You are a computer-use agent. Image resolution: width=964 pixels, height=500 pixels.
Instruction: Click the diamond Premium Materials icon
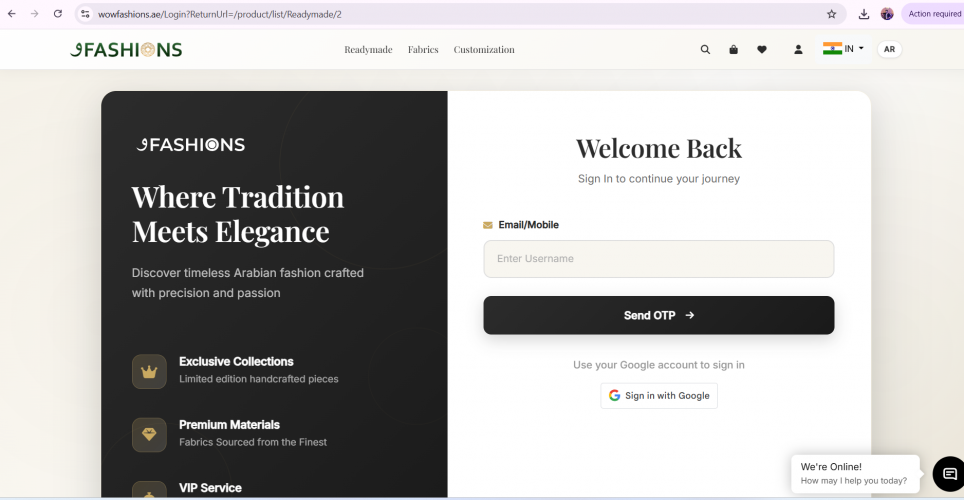149,434
